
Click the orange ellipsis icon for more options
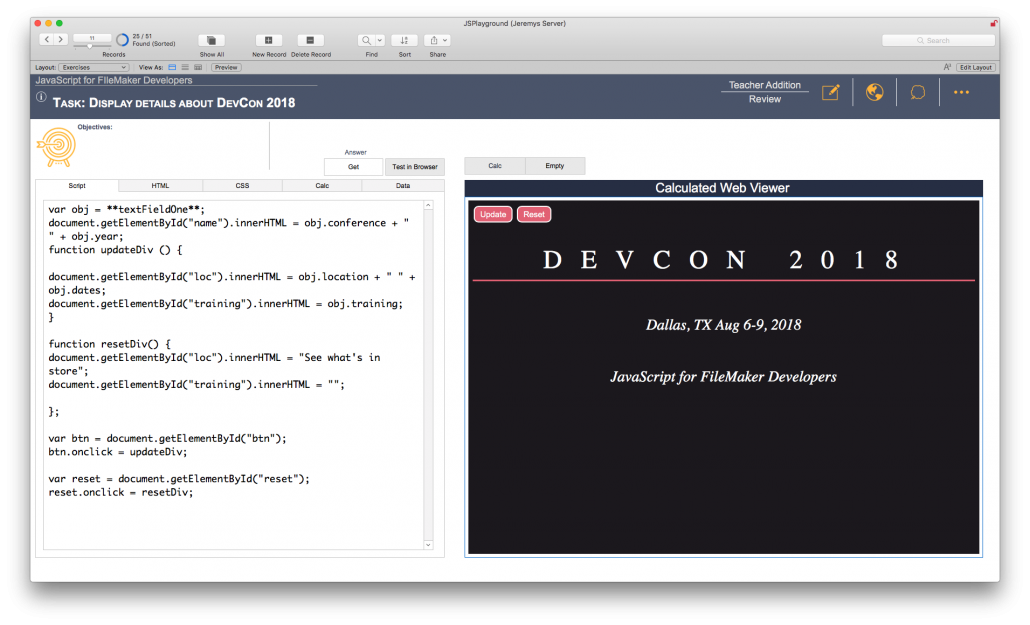(961, 92)
